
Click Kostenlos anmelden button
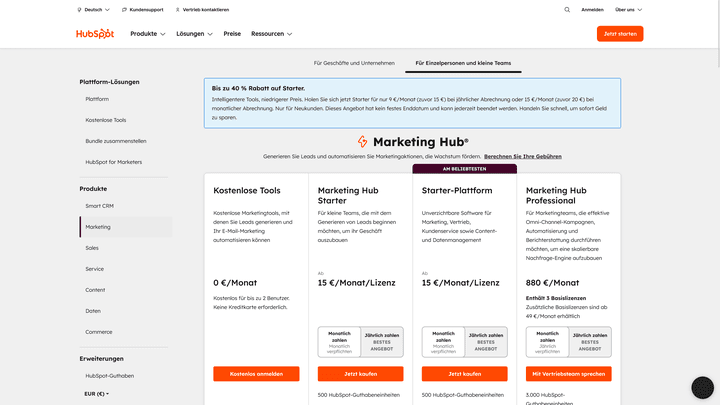point(256,374)
